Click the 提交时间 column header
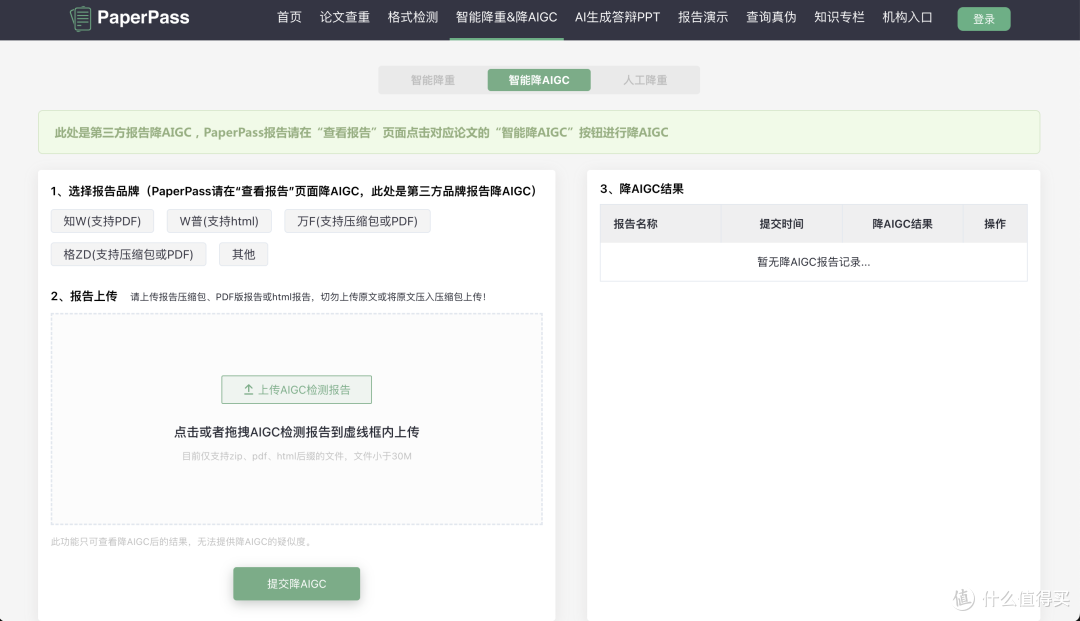 [781, 224]
